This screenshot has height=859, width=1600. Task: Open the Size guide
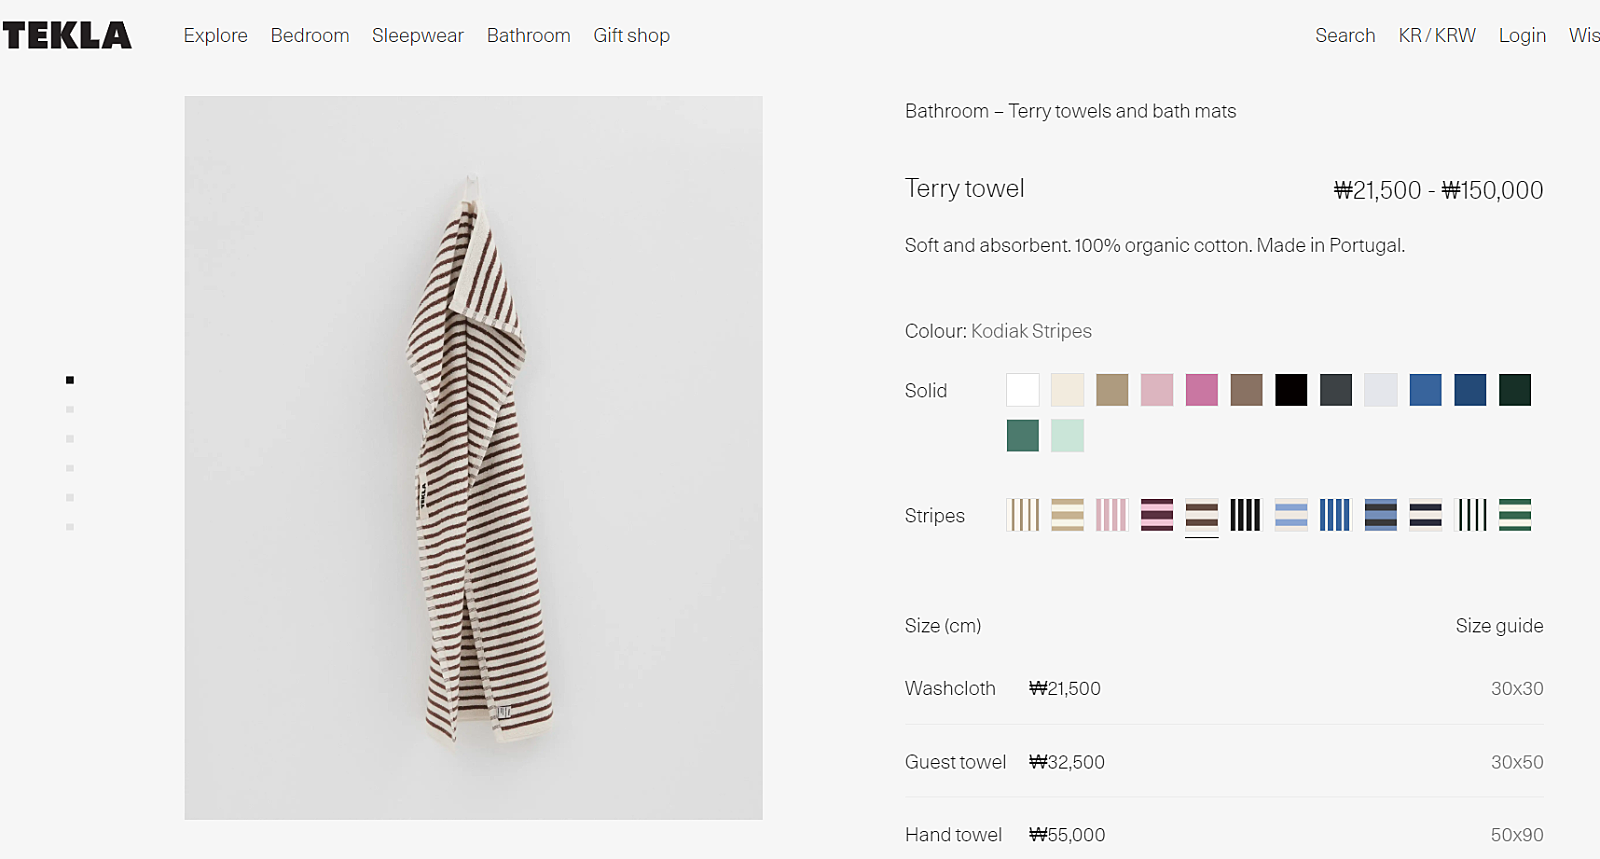point(1499,626)
